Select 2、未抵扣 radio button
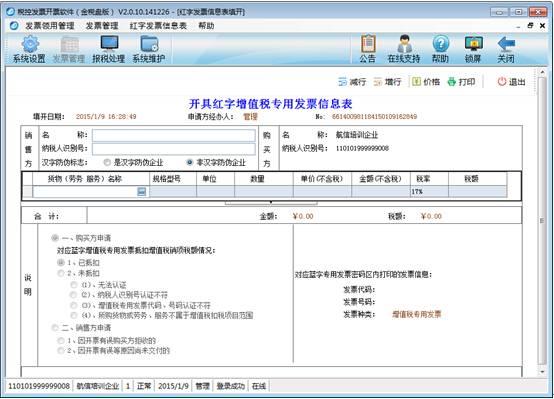This screenshot has height=399, width=554. tap(61, 273)
